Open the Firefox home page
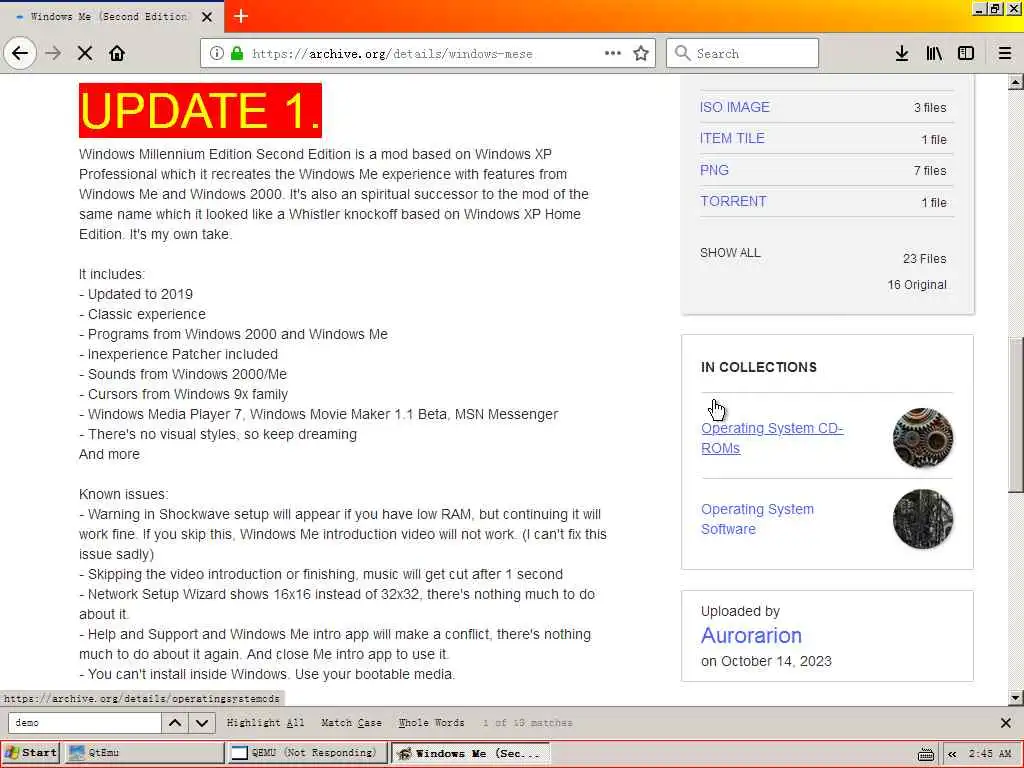 117,53
